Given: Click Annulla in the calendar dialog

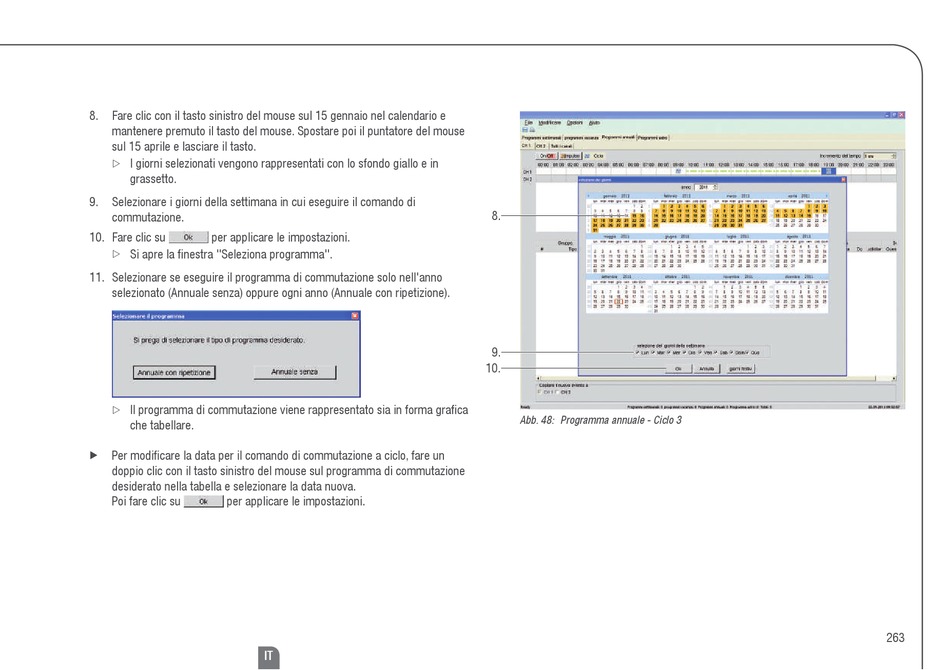Looking at the screenshot, I should coord(706,368).
